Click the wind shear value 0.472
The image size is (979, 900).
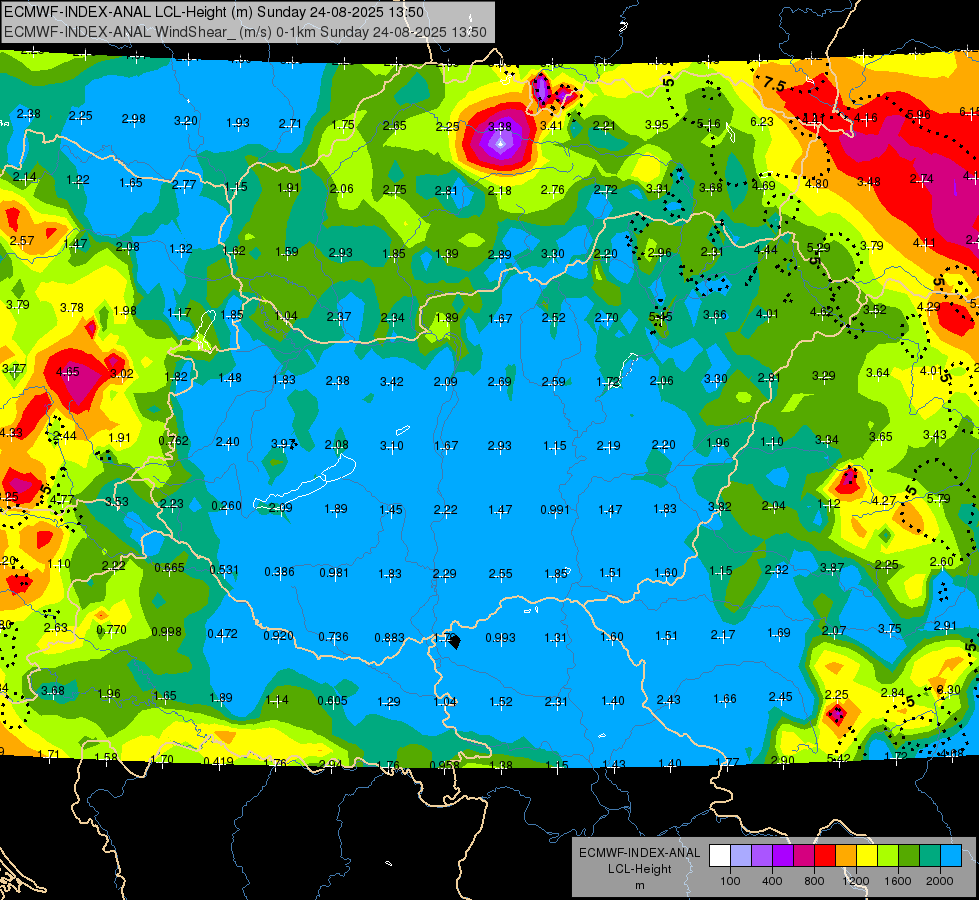[x=222, y=633]
